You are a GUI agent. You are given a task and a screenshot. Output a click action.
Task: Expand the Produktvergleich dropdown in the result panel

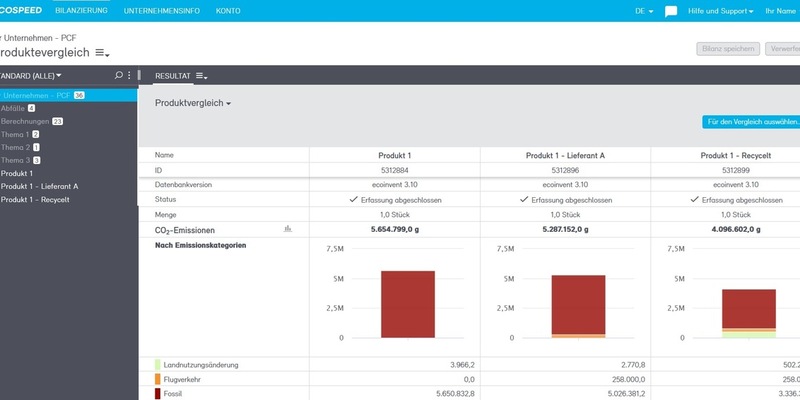coord(193,103)
